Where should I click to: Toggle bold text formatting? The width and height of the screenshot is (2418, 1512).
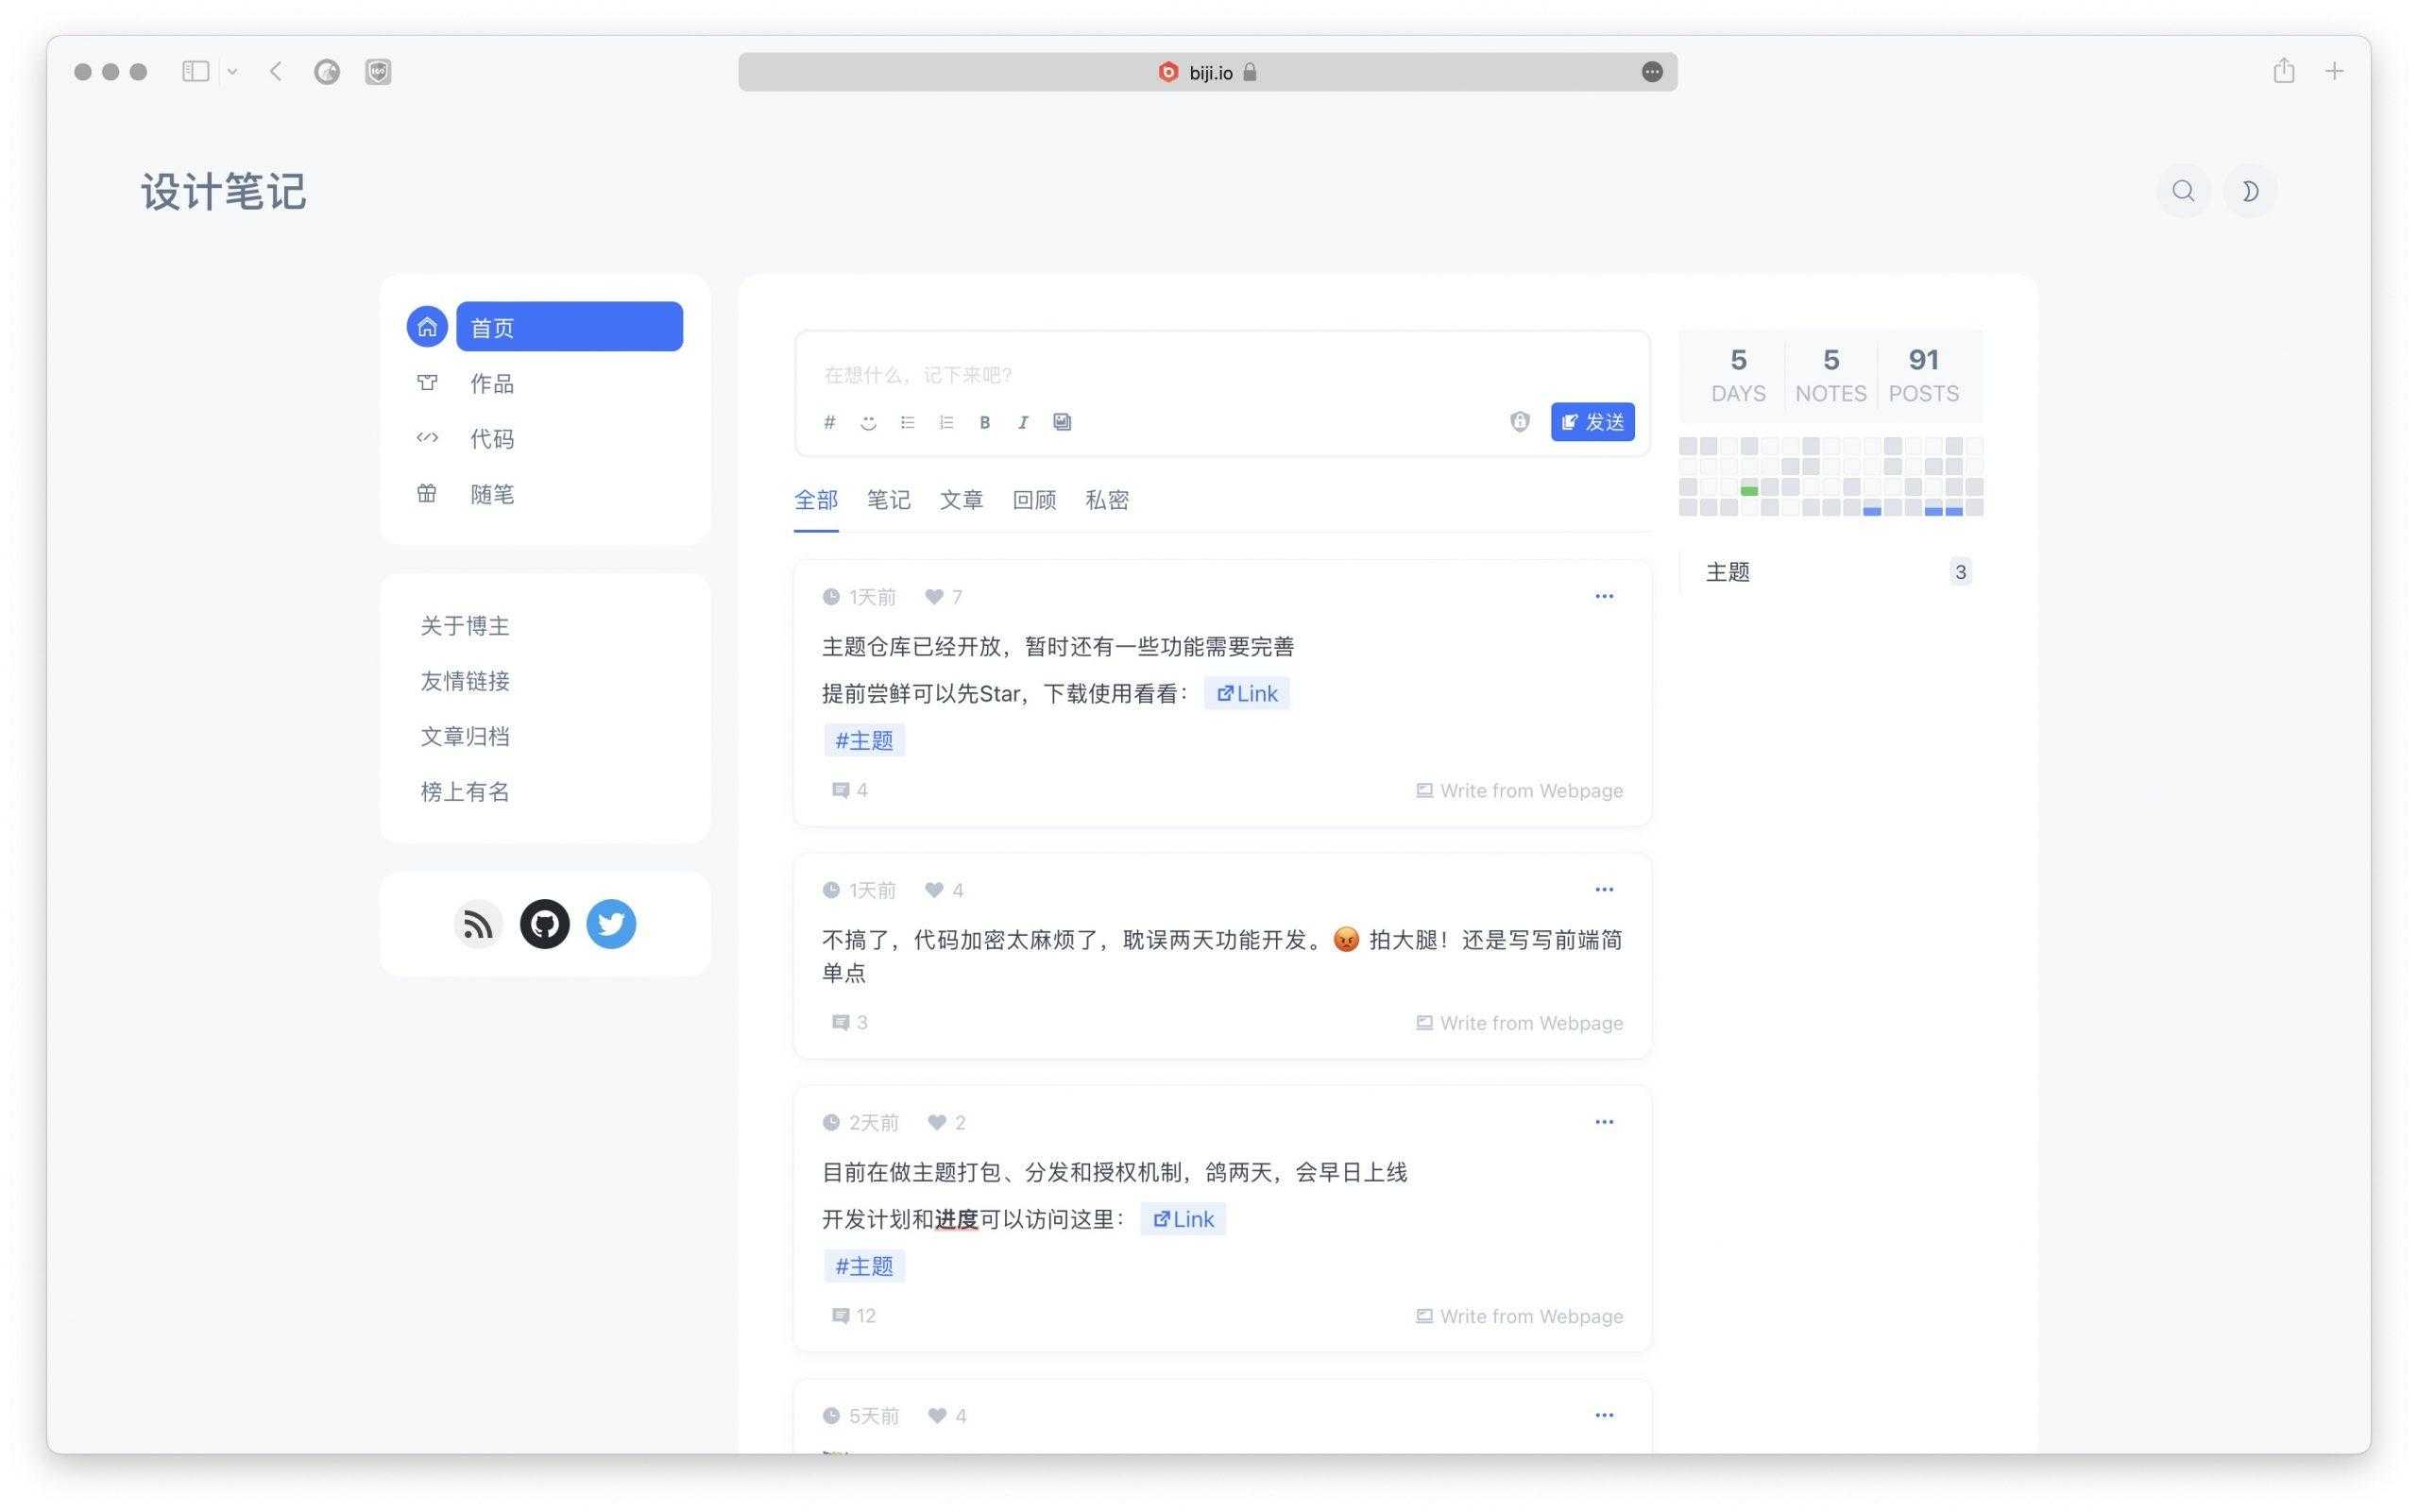984,422
